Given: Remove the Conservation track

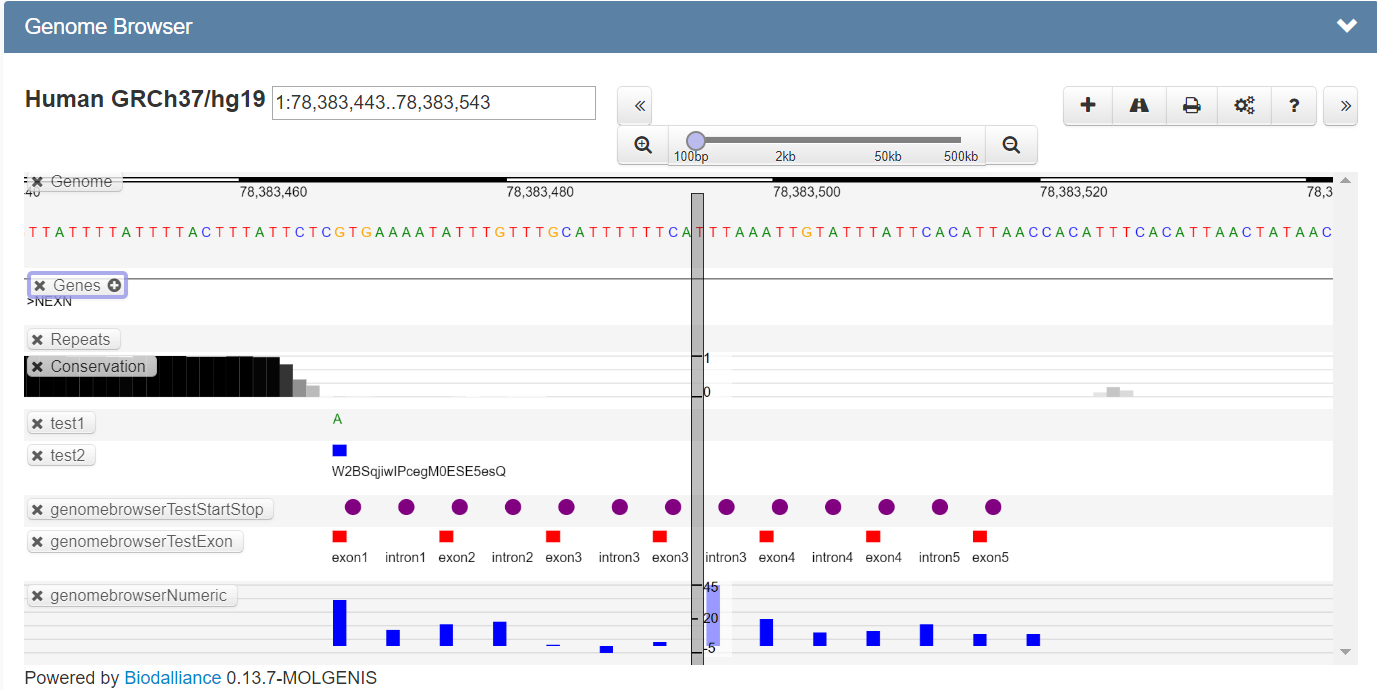Looking at the screenshot, I should tap(40, 366).
